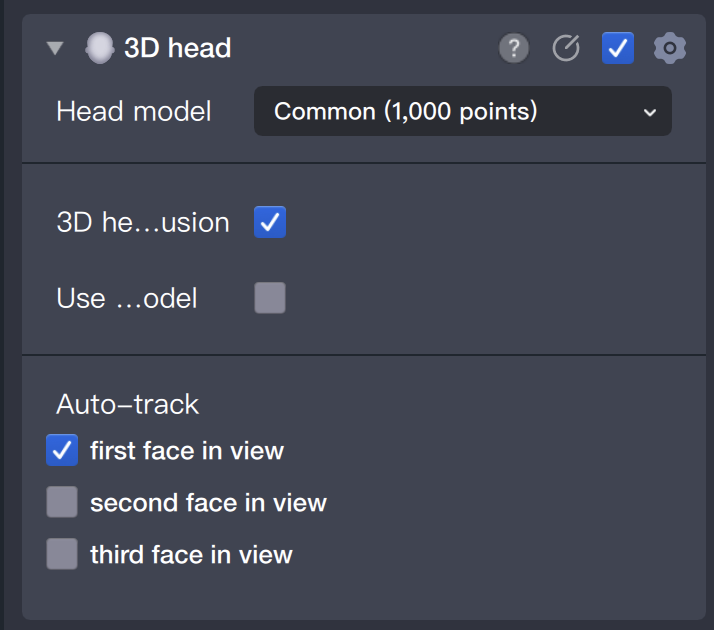
Task: Disable the 3D head module checkbox
Action: point(618,48)
